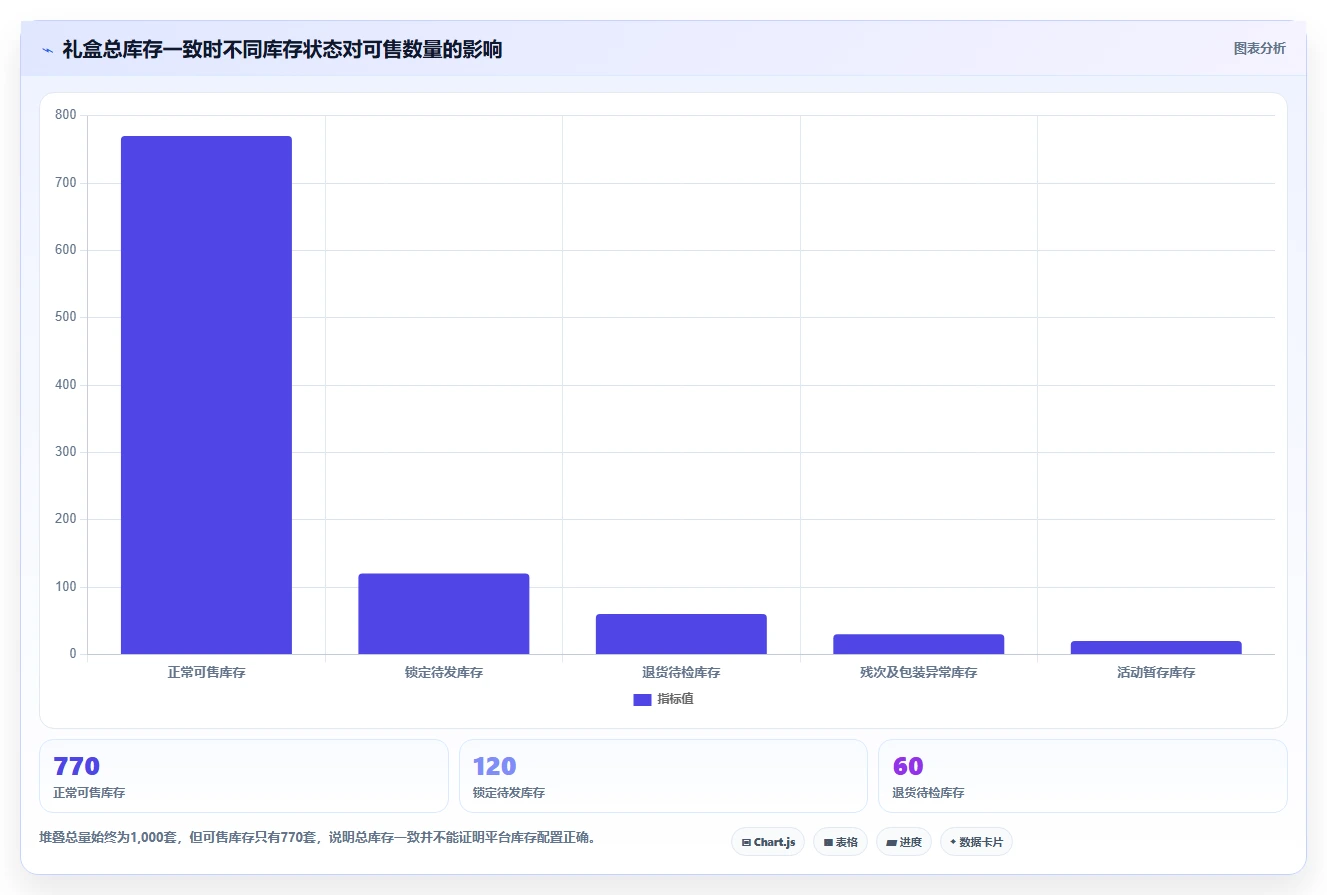1327x895 pixels.
Task: Click the 残次及包装异常库存 x-axis label
Action: click(918, 673)
